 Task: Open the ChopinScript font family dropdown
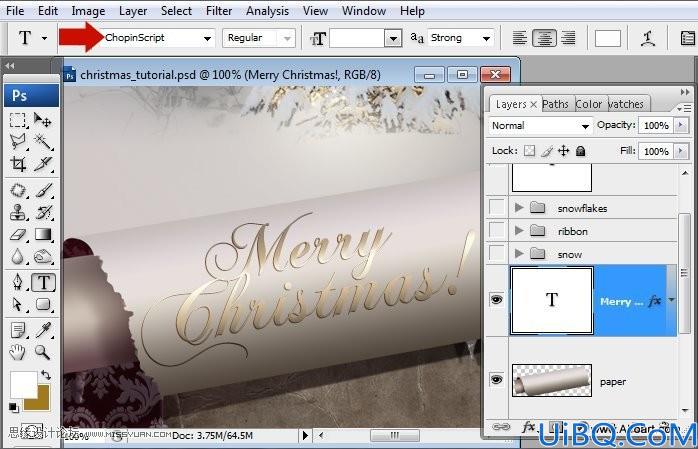207,38
